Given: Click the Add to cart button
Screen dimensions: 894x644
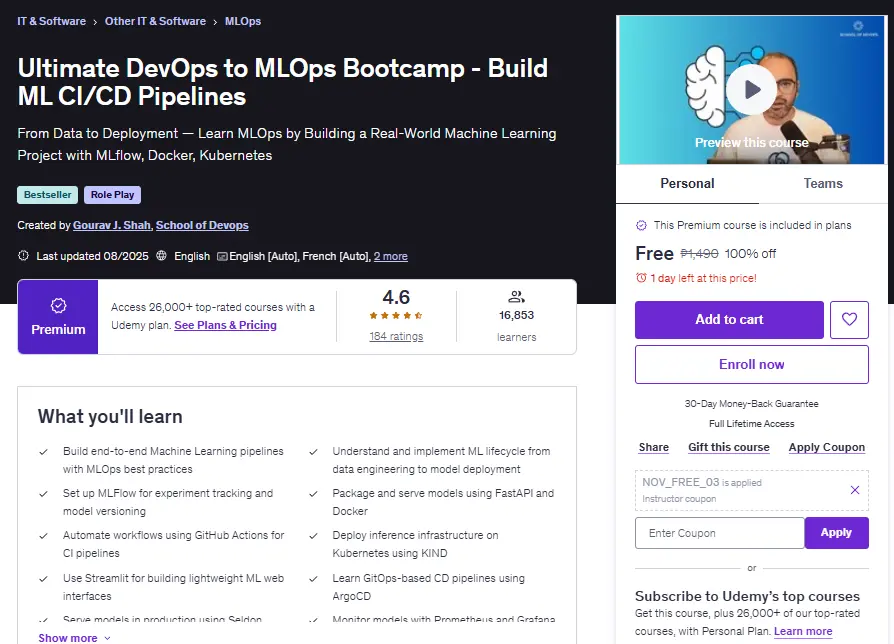Looking at the screenshot, I should pos(729,320).
